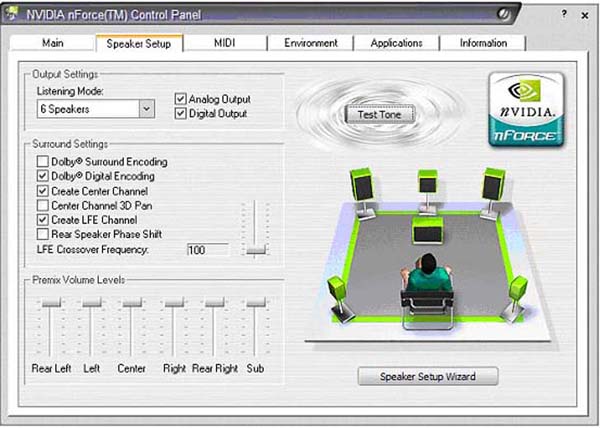
Task: Click the Rear Right volume slider knob
Action: tap(215, 303)
